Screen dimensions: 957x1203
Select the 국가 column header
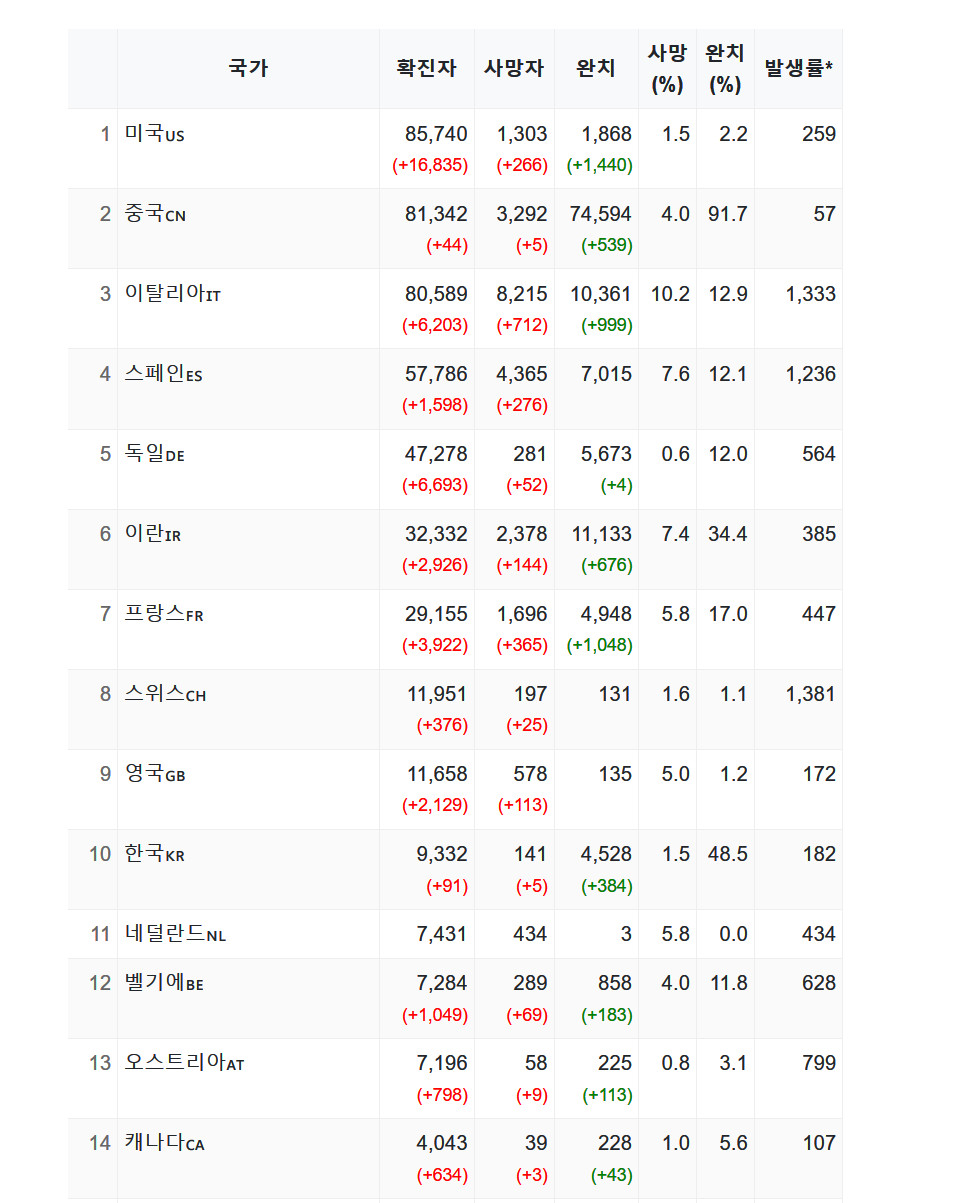(248, 68)
